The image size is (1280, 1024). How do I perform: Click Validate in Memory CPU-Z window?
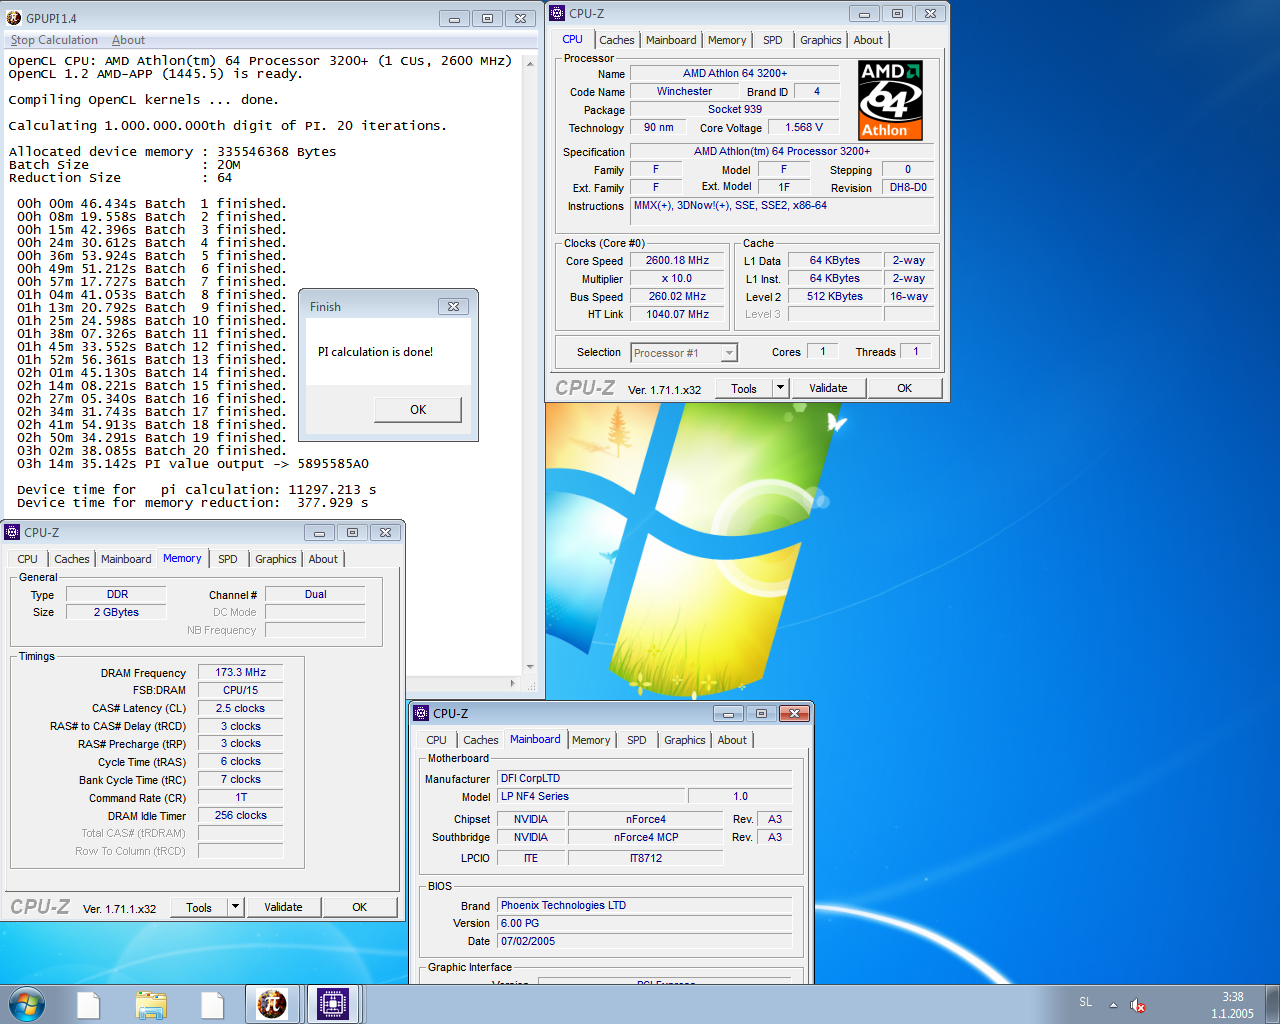click(283, 907)
